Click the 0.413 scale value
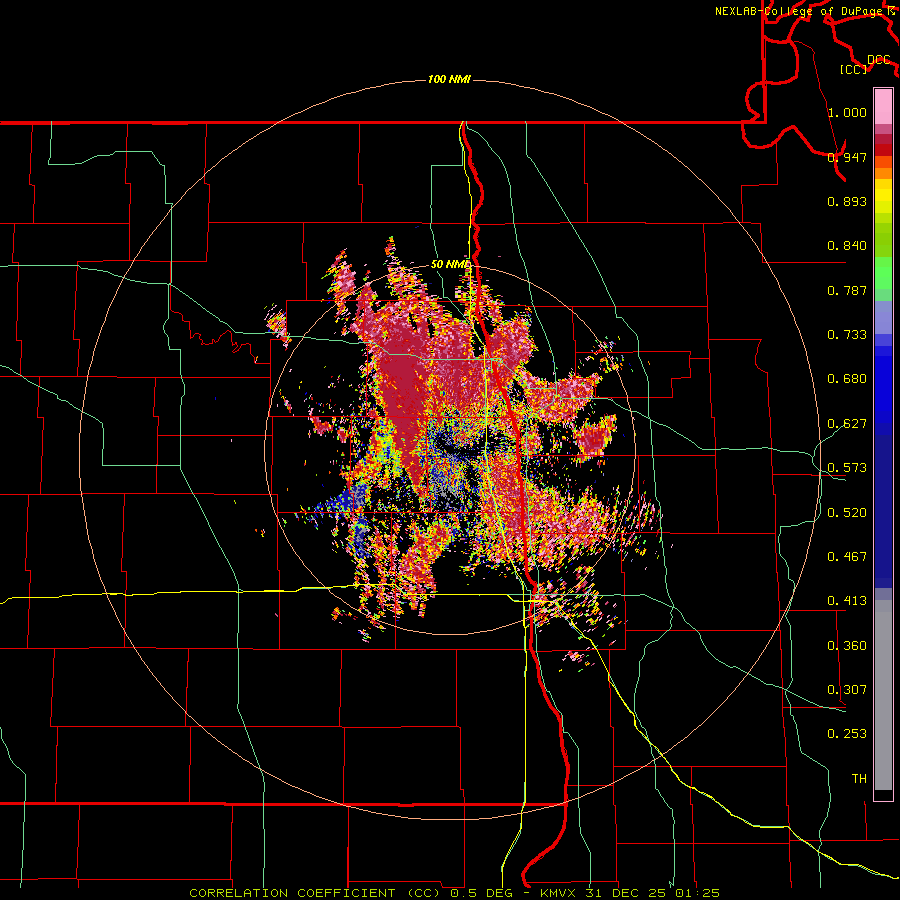The image size is (900, 900). [x=847, y=601]
